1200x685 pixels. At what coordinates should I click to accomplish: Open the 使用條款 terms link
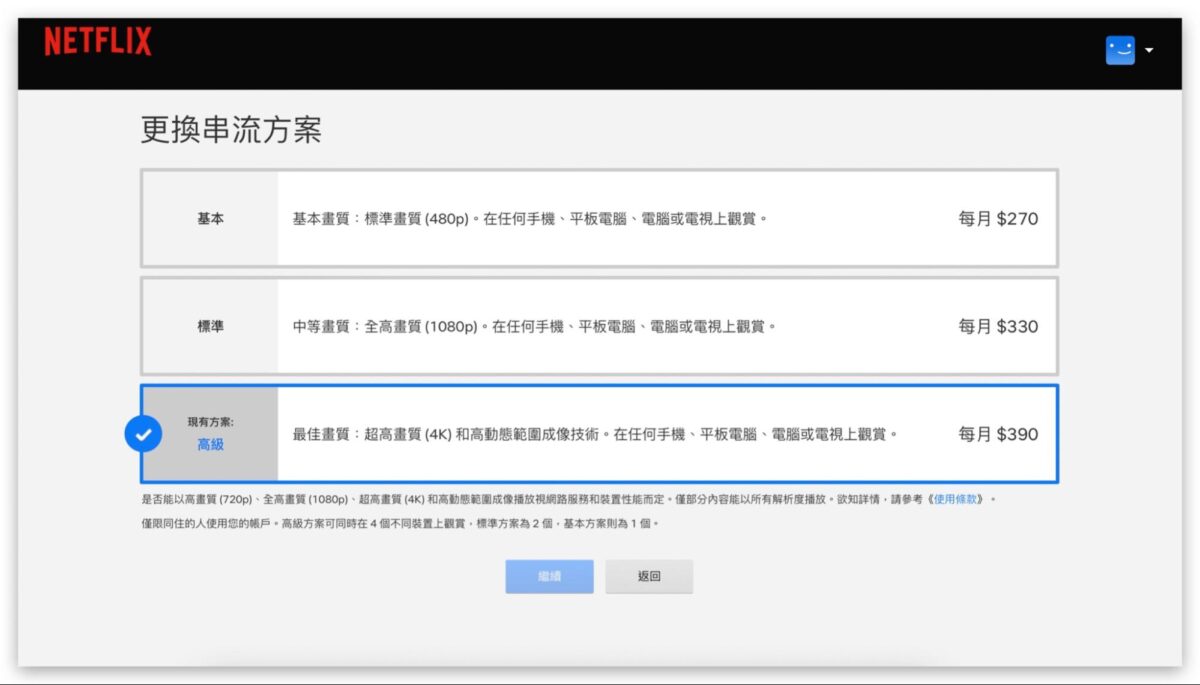958,499
